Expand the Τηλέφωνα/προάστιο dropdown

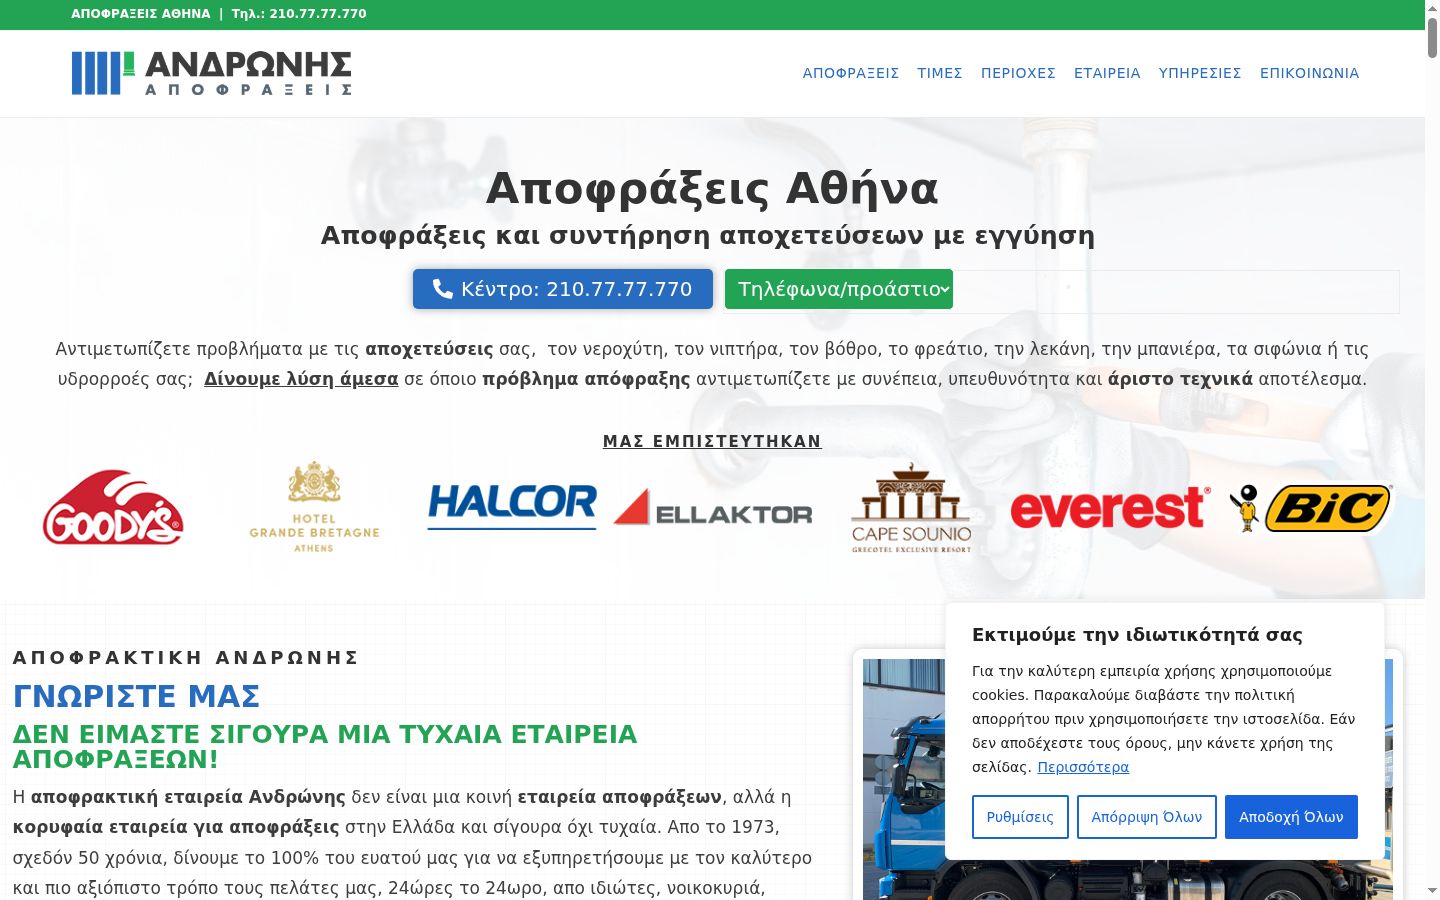coord(839,289)
